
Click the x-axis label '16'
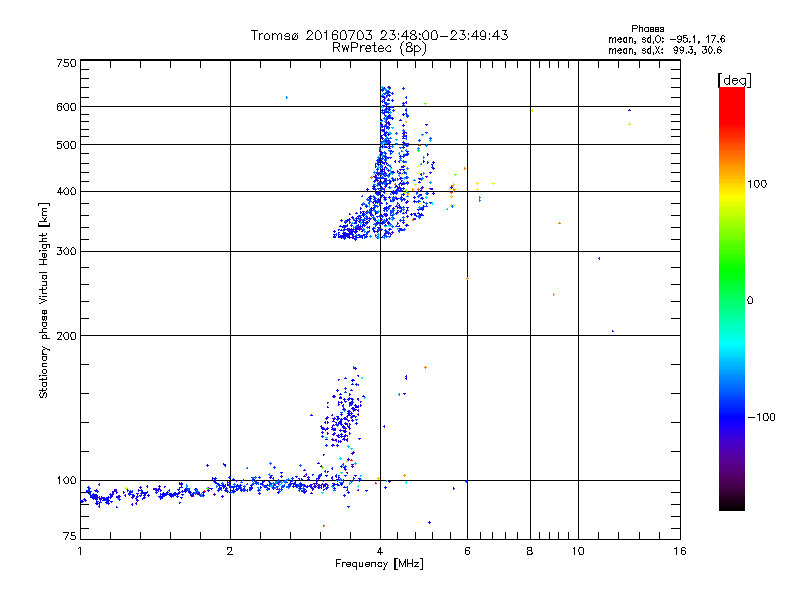click(680, 551)
